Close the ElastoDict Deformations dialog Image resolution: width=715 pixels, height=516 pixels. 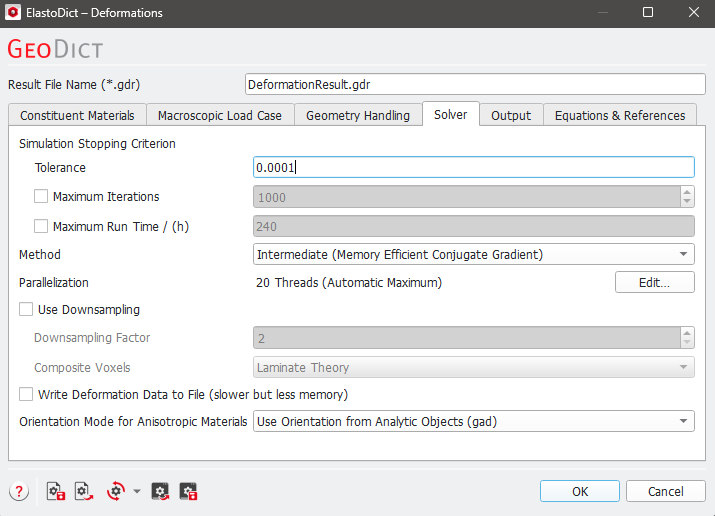click(694, 12)
